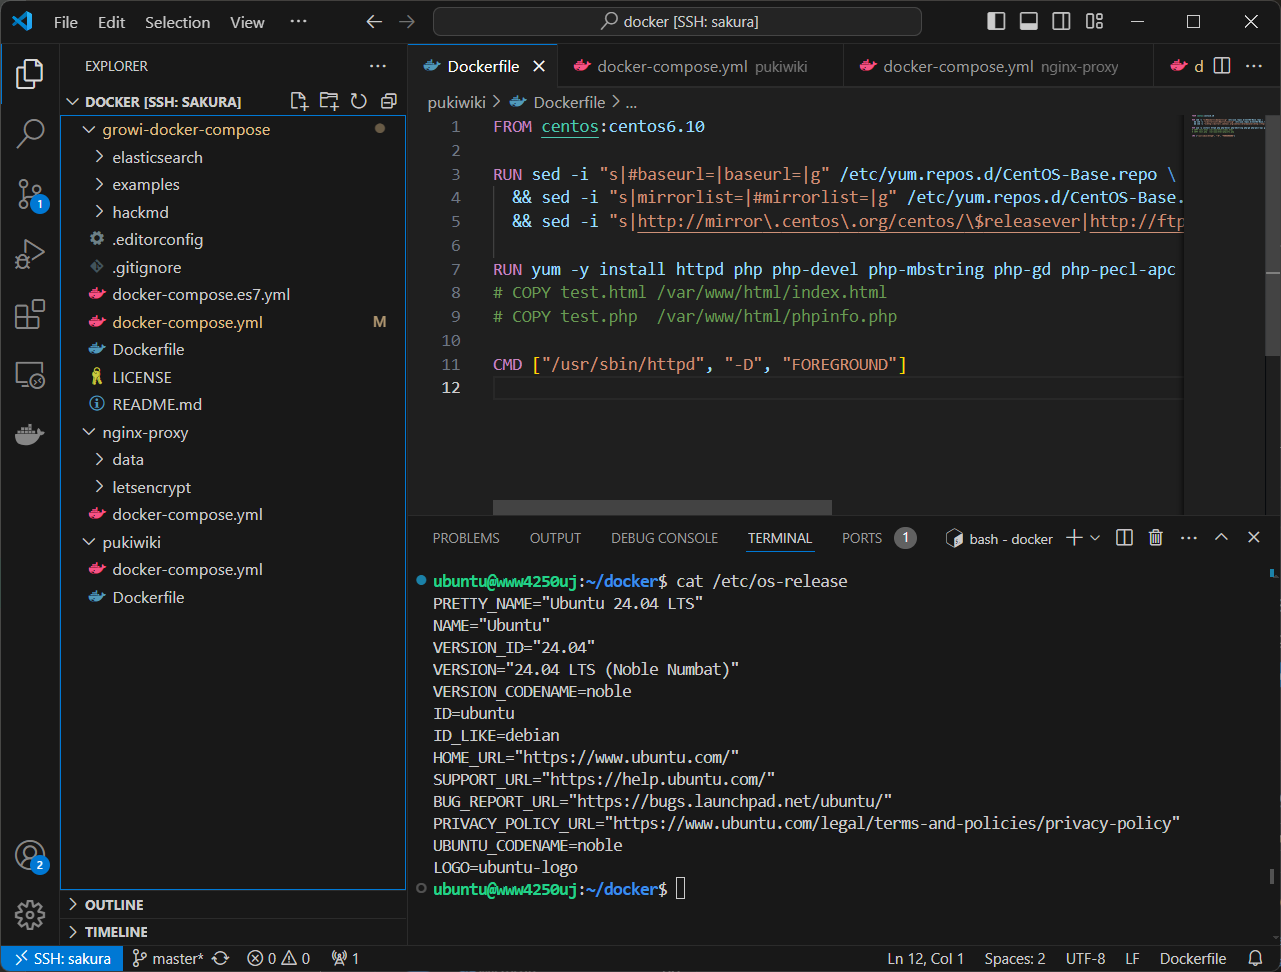Open the Remote Explorer view
1281x972 pixels.
tap(30, 375)
